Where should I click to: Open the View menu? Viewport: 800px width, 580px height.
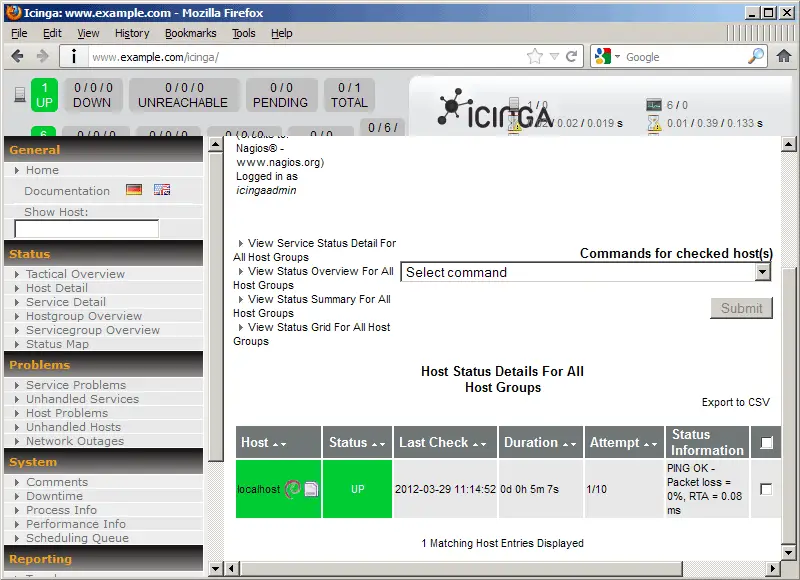tap(88, 33)
